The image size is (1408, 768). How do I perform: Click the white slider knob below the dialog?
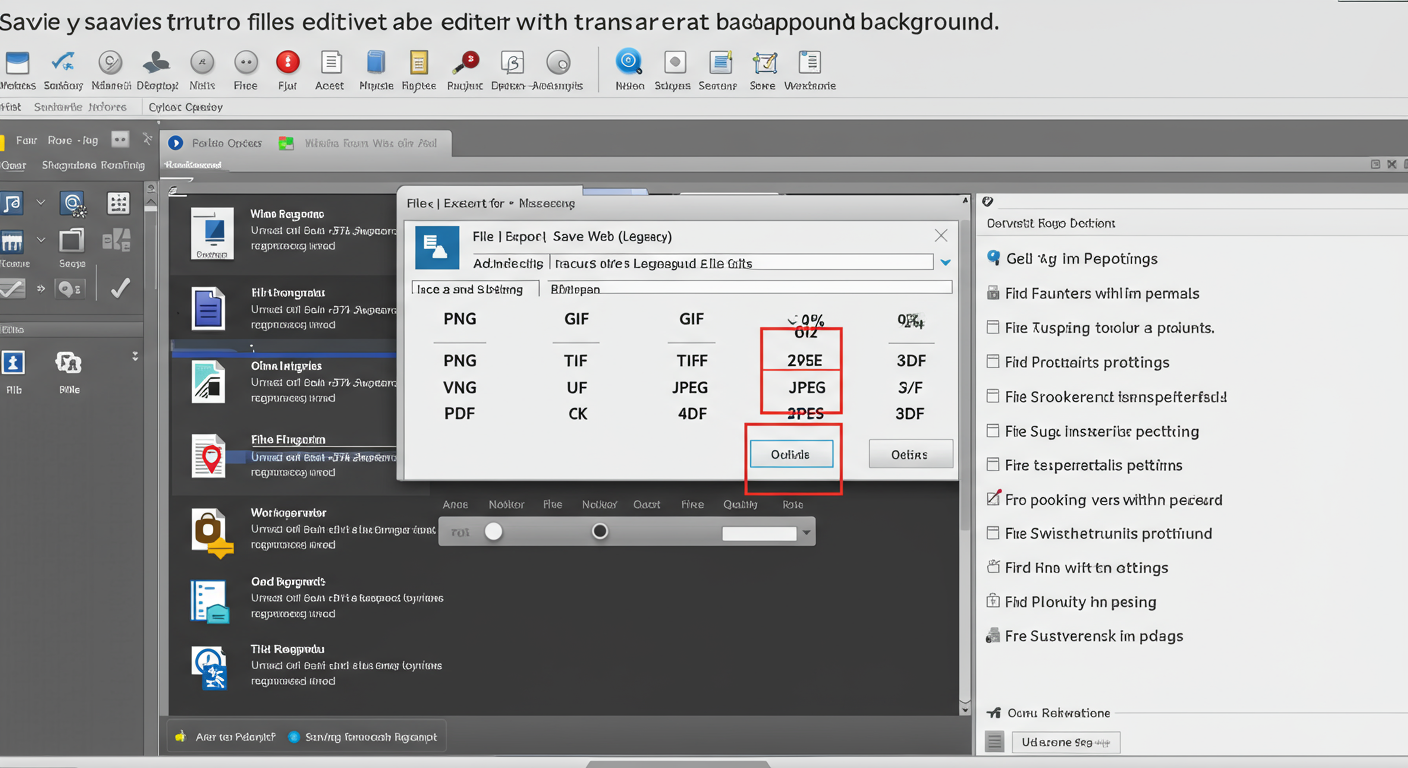(x=494, y=532)
